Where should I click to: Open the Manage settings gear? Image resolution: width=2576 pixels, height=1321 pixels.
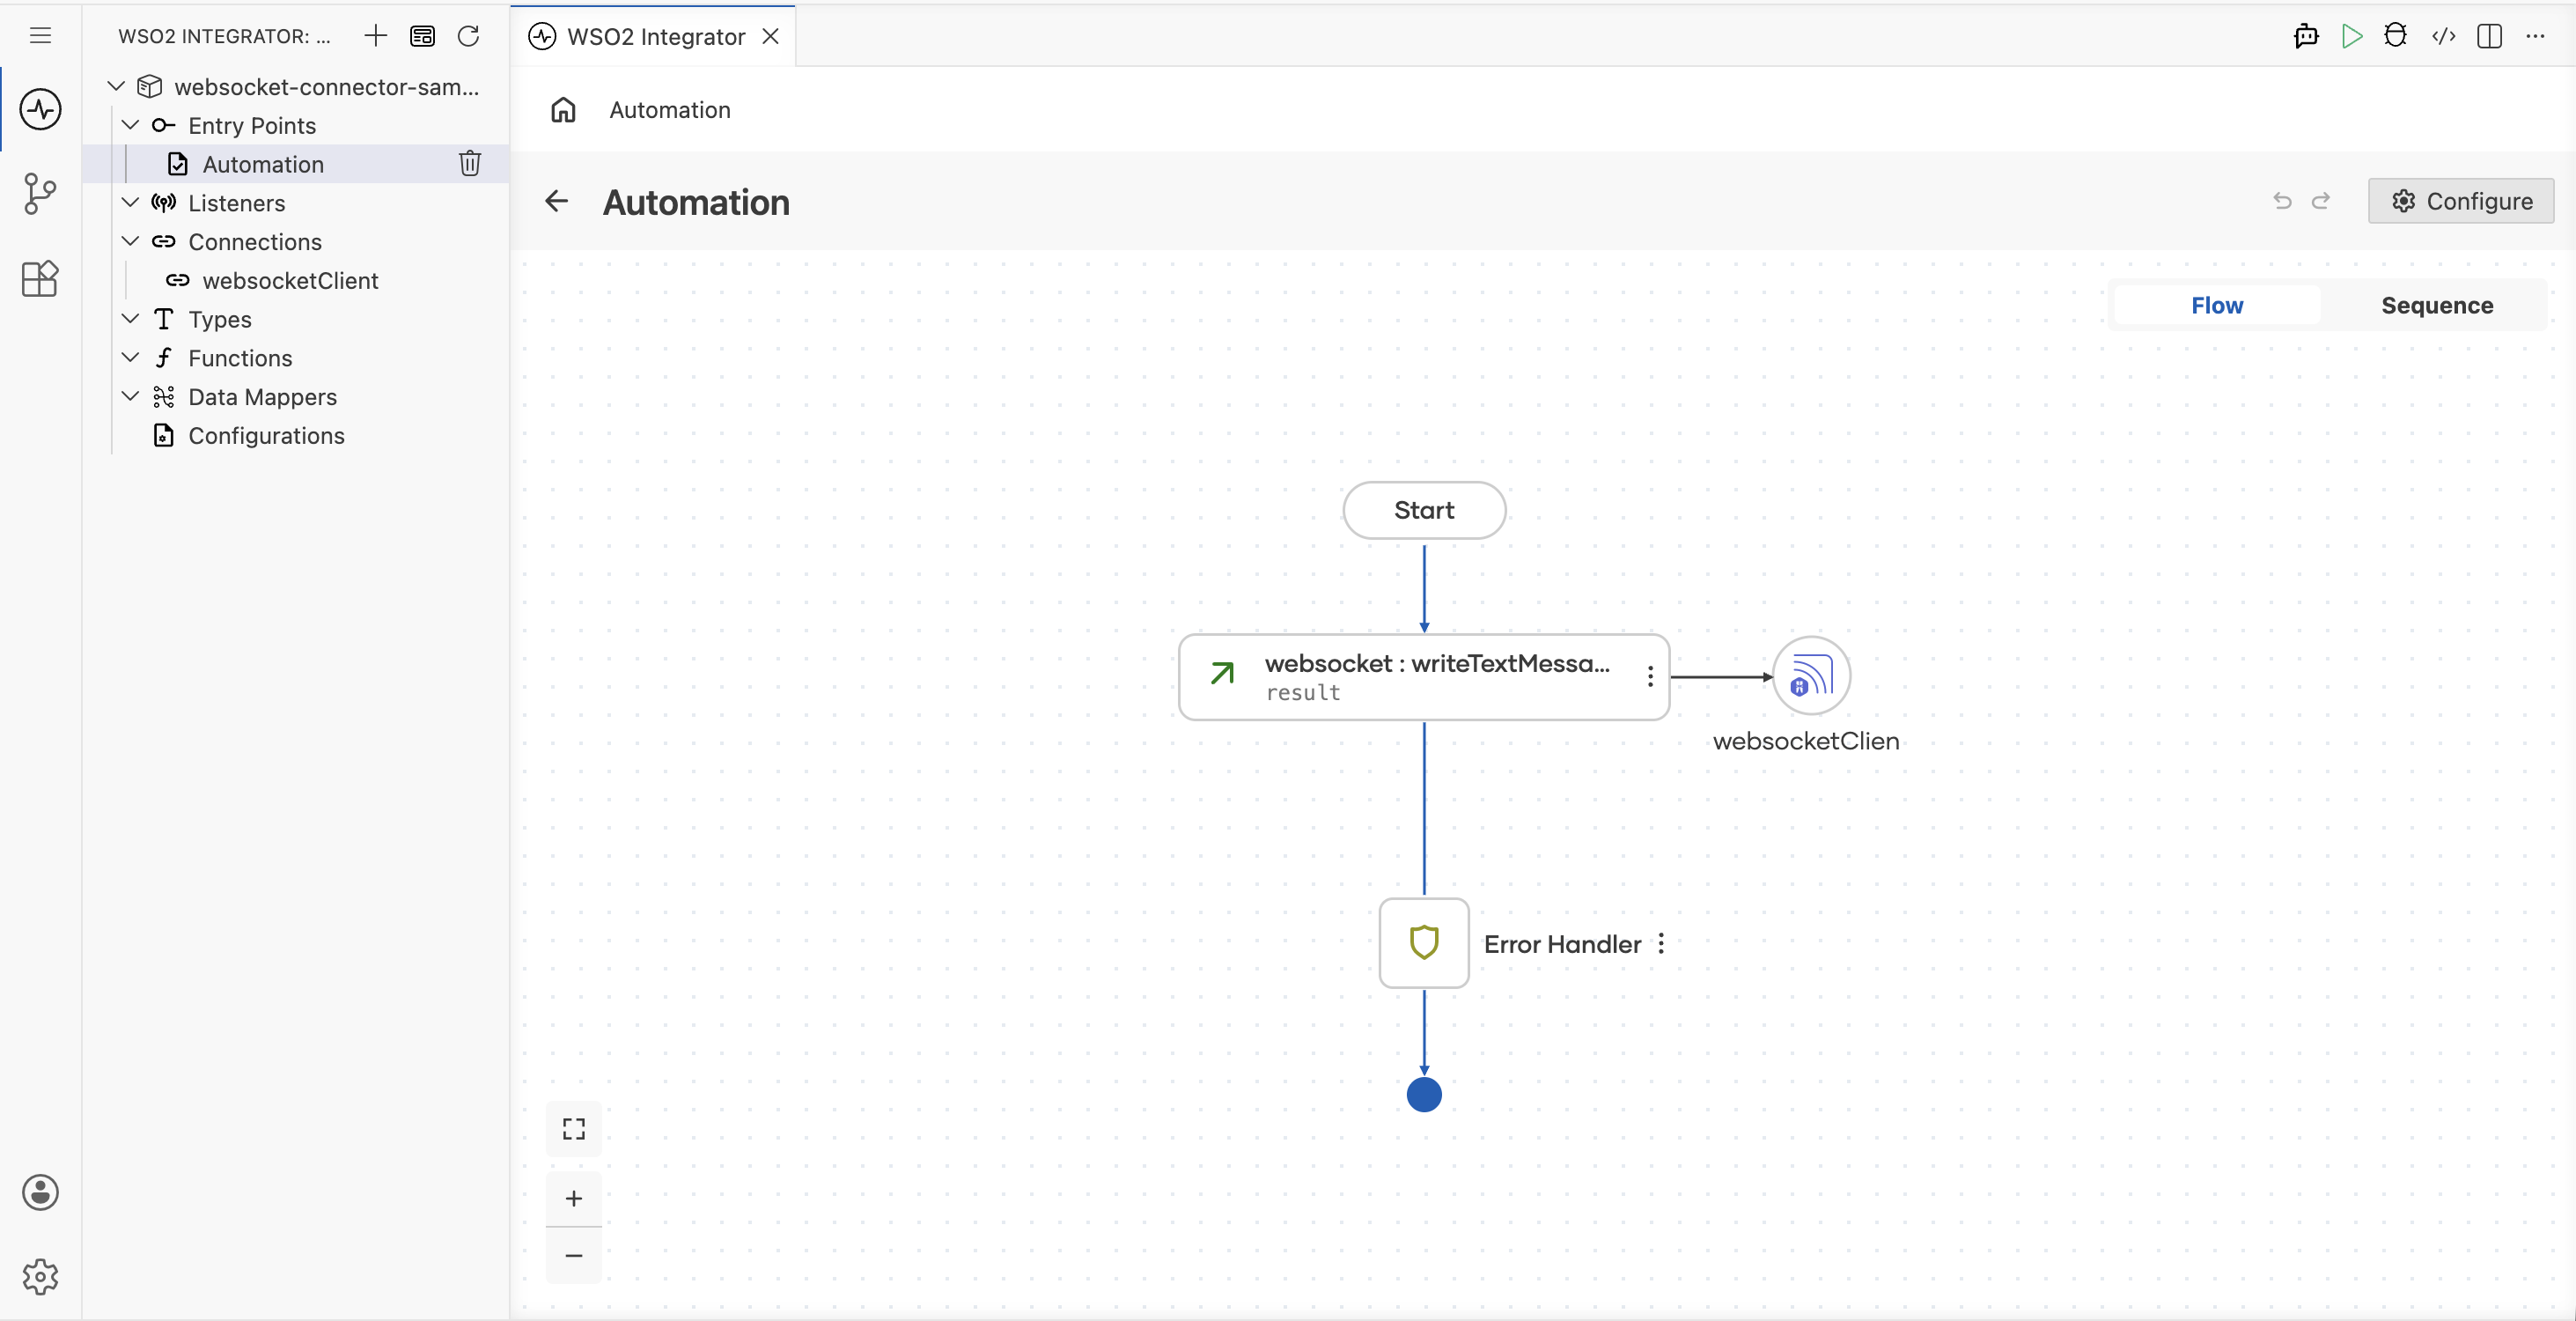pyautogui.click(x=40, y=1276)
